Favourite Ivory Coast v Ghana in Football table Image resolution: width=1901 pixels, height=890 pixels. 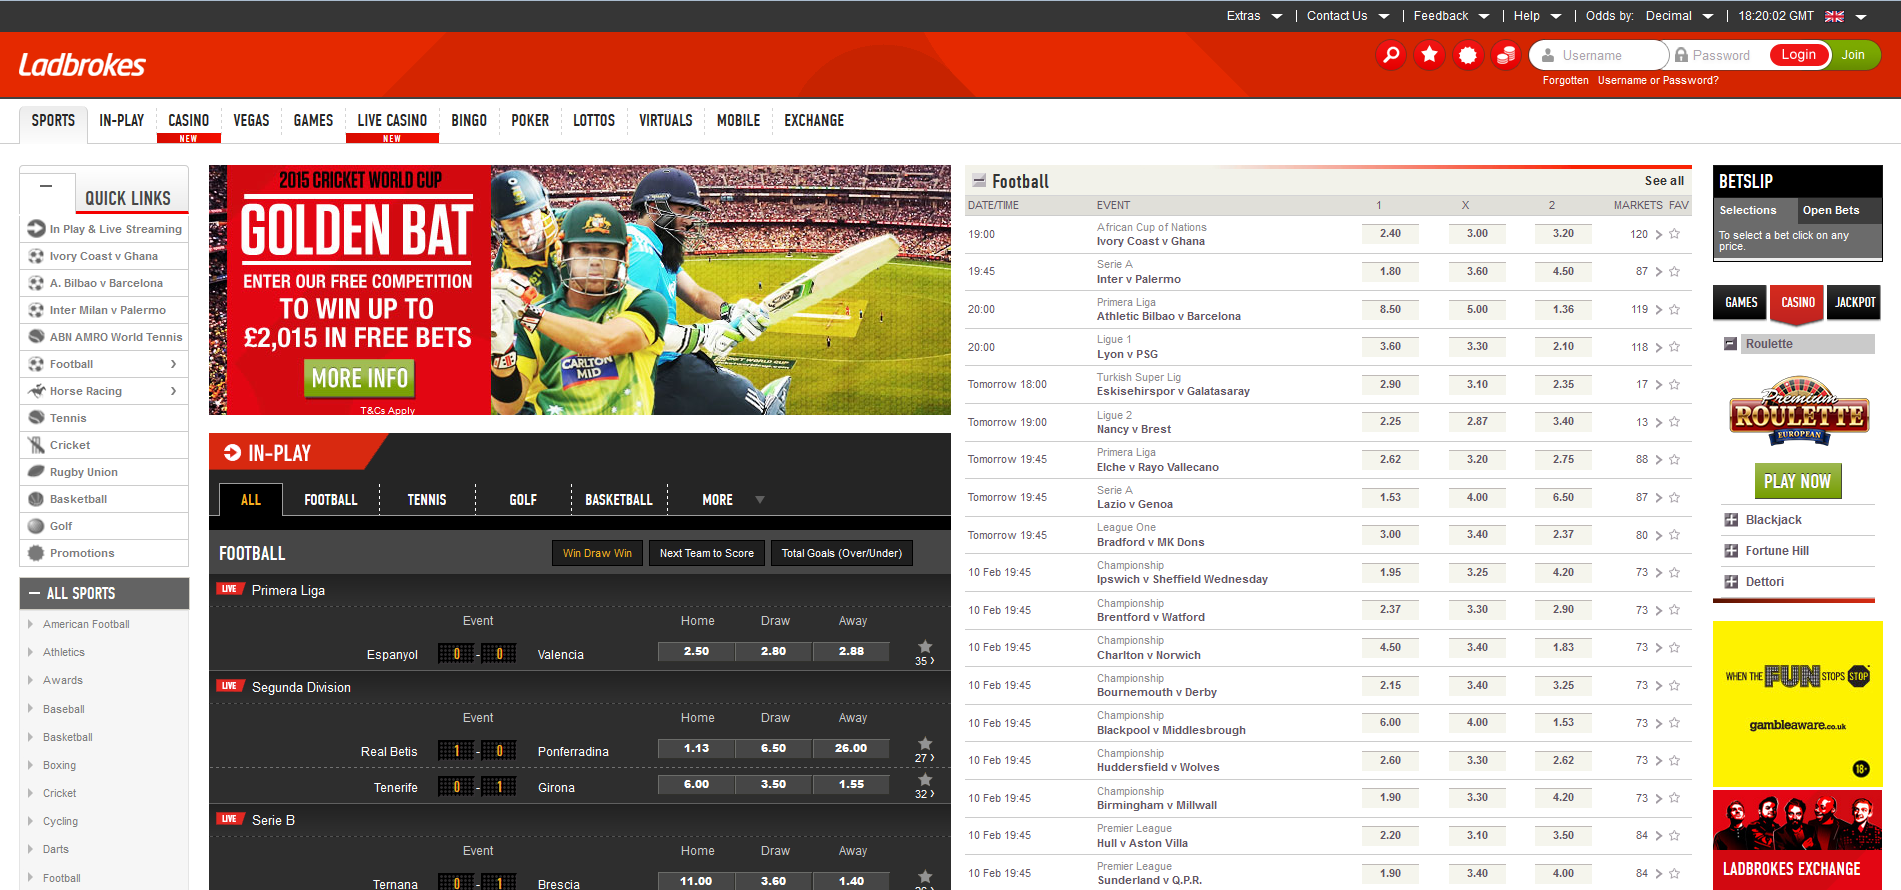pos(1674,234)
